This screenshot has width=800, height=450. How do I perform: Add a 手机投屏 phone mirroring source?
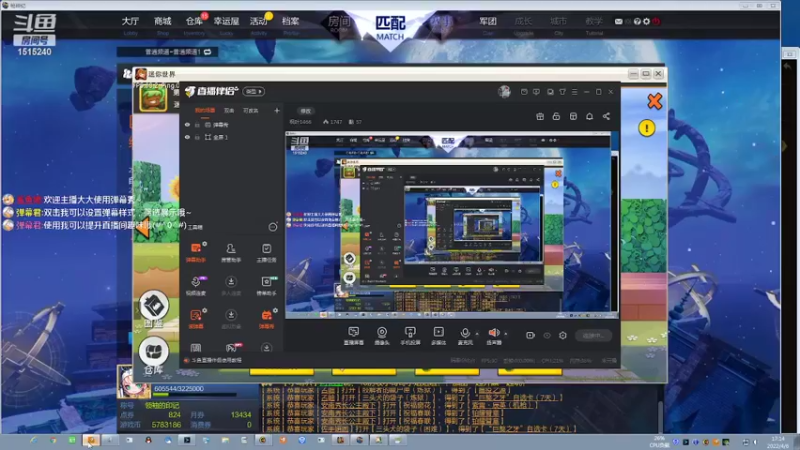[x=410, y=336]
